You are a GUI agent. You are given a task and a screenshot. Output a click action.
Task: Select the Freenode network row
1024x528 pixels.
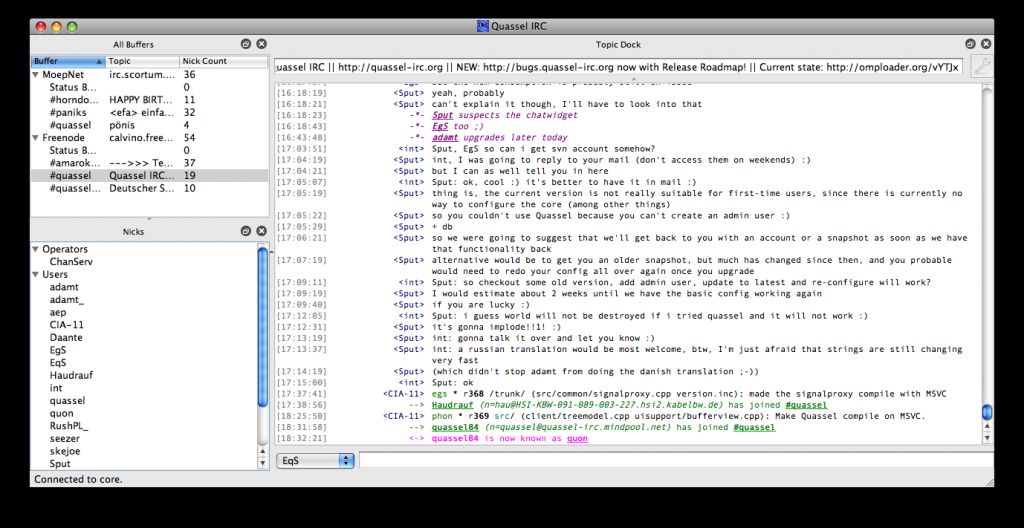(150, 138)
